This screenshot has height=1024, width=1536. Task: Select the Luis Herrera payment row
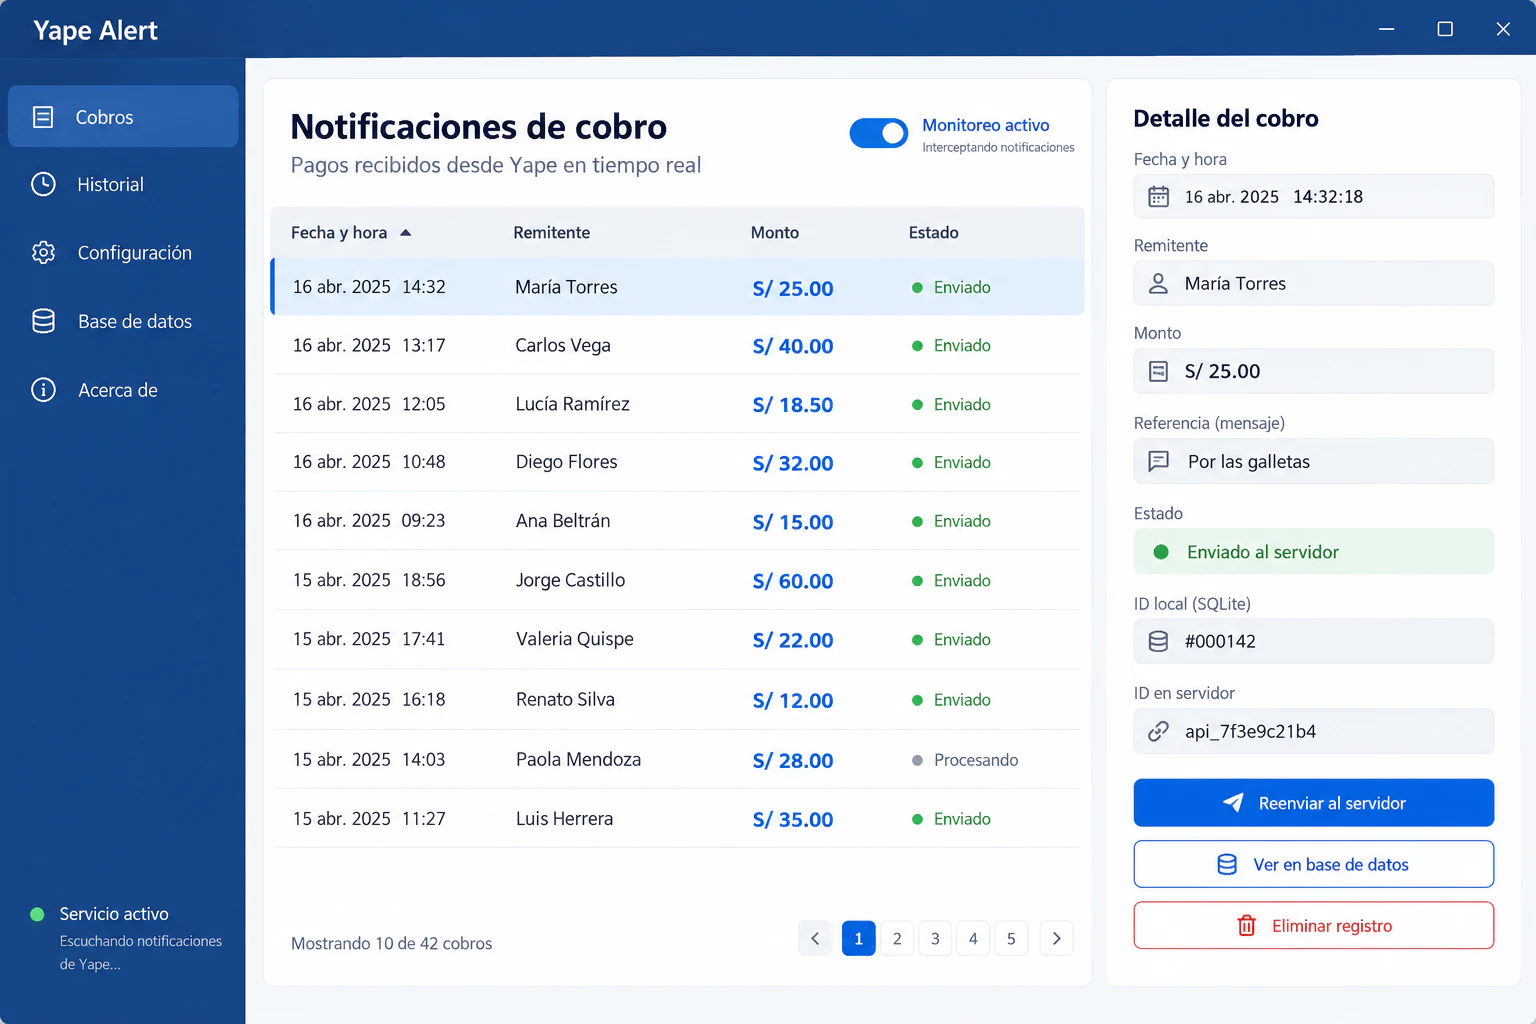click(677, 819)
